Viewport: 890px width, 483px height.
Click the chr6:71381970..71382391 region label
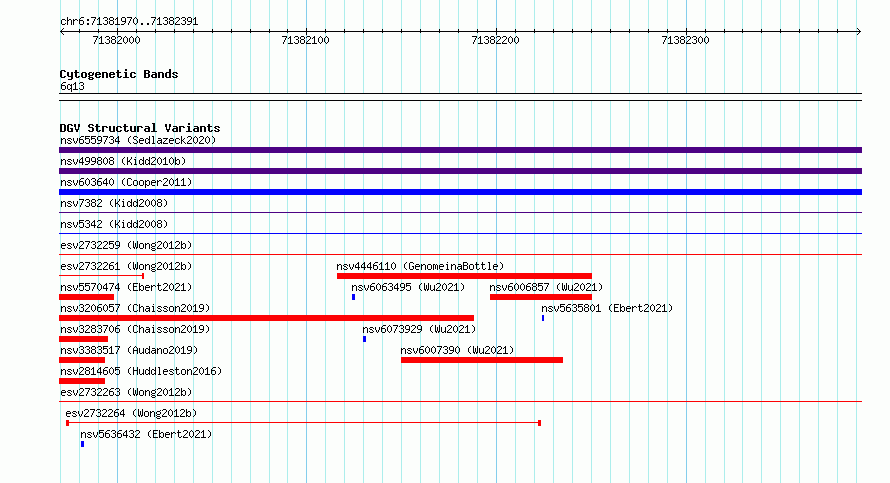click(129, 21)
